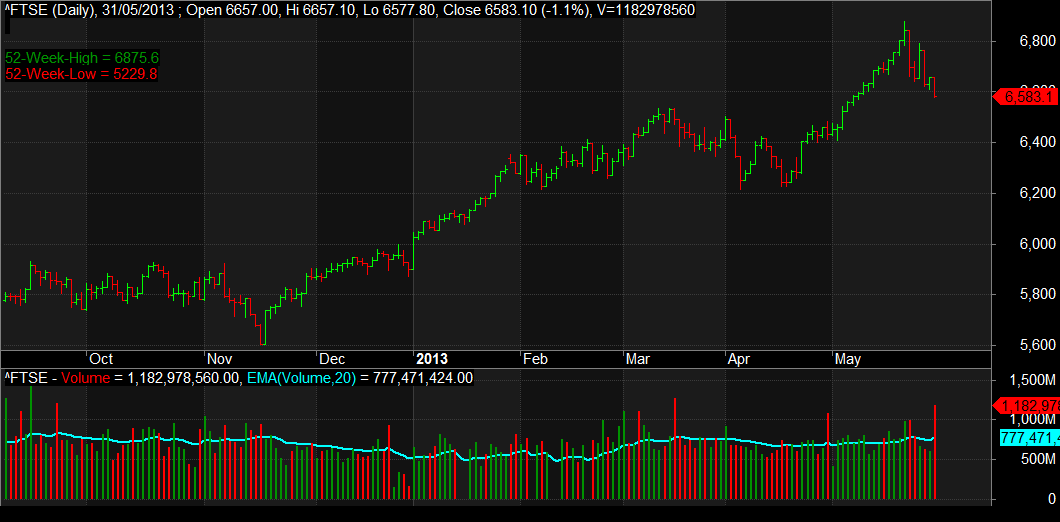Click the cyan 777,471 EMA value marker
Image resolution: width=1060 pixels, height=522 pixels.
[x=1029, y=438]
